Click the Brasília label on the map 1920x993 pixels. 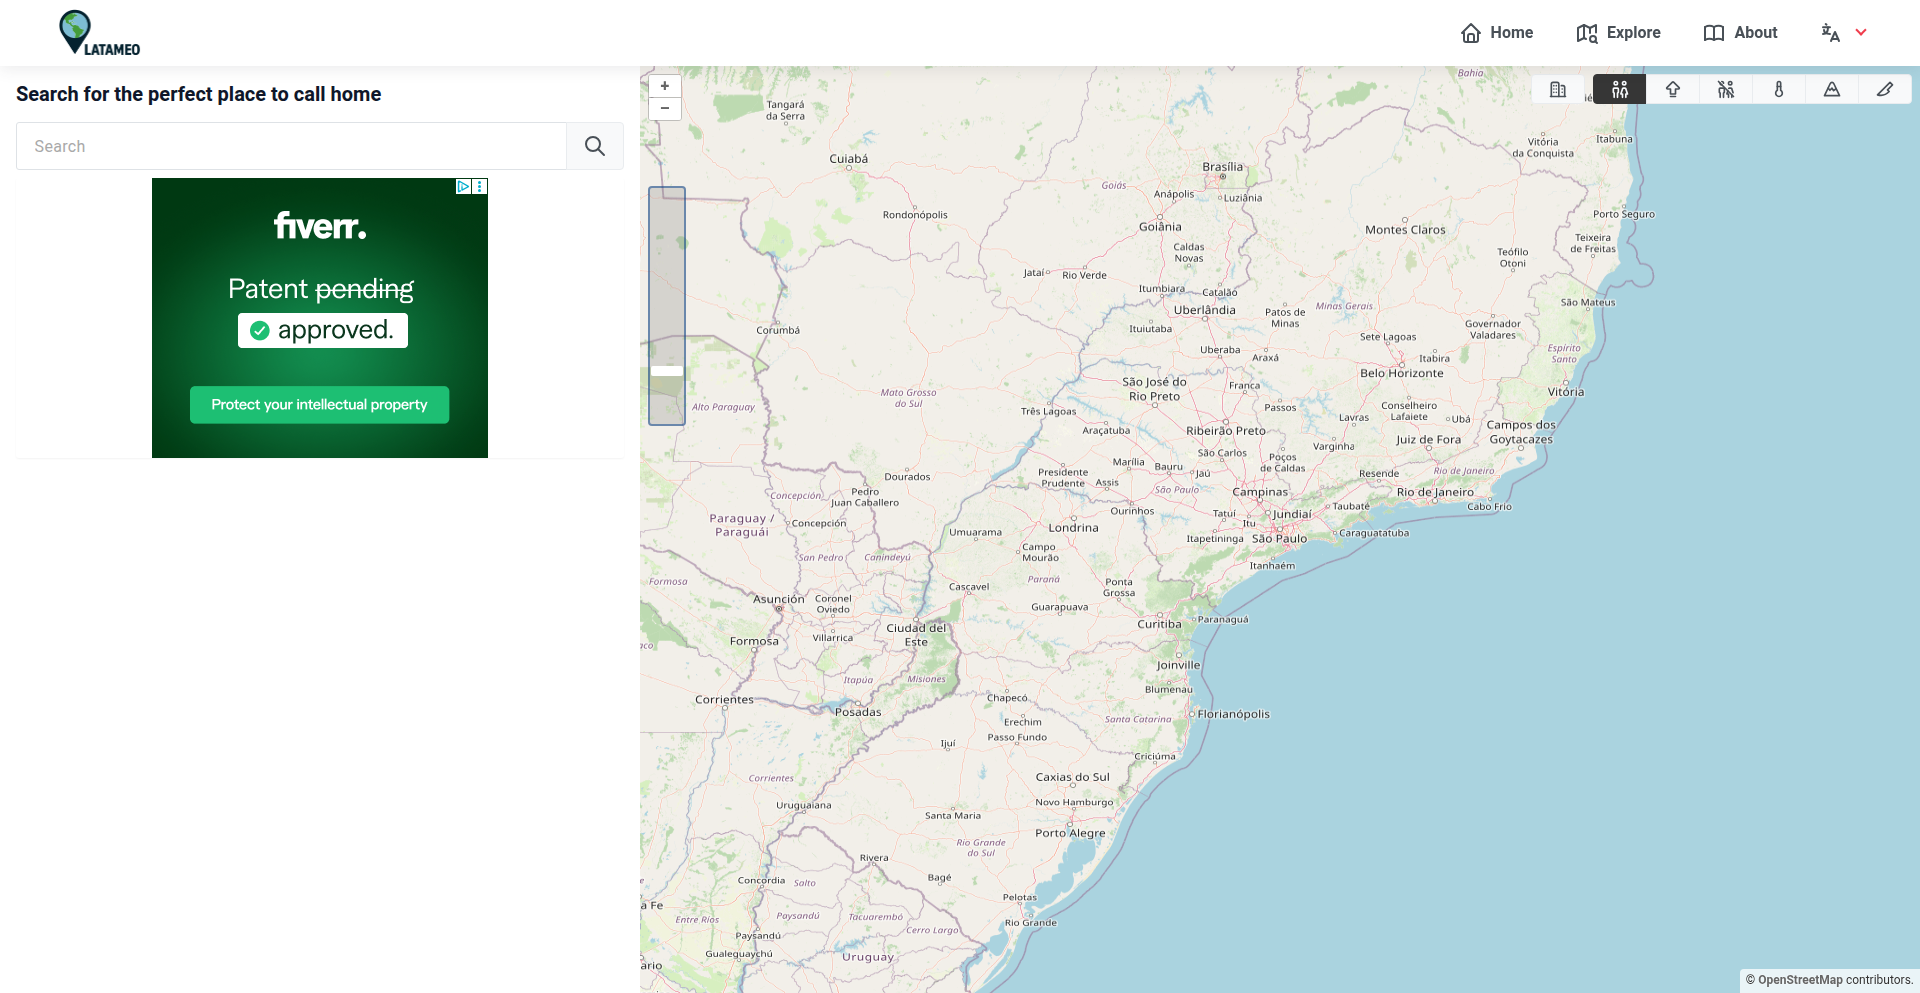click(1223, 167)
